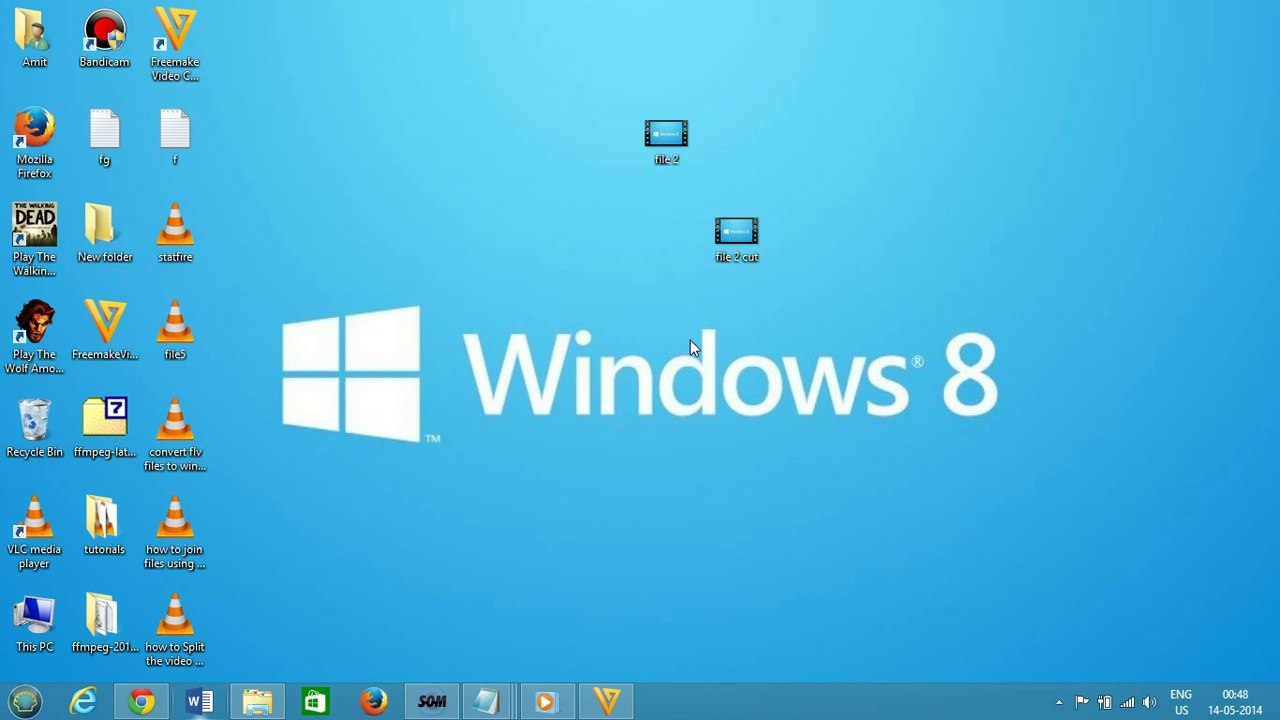Image resolution: width=1280 pixels, height=720 pixels.
Task: Open Google Chrome from the taskbar
Action: [141, 702]
